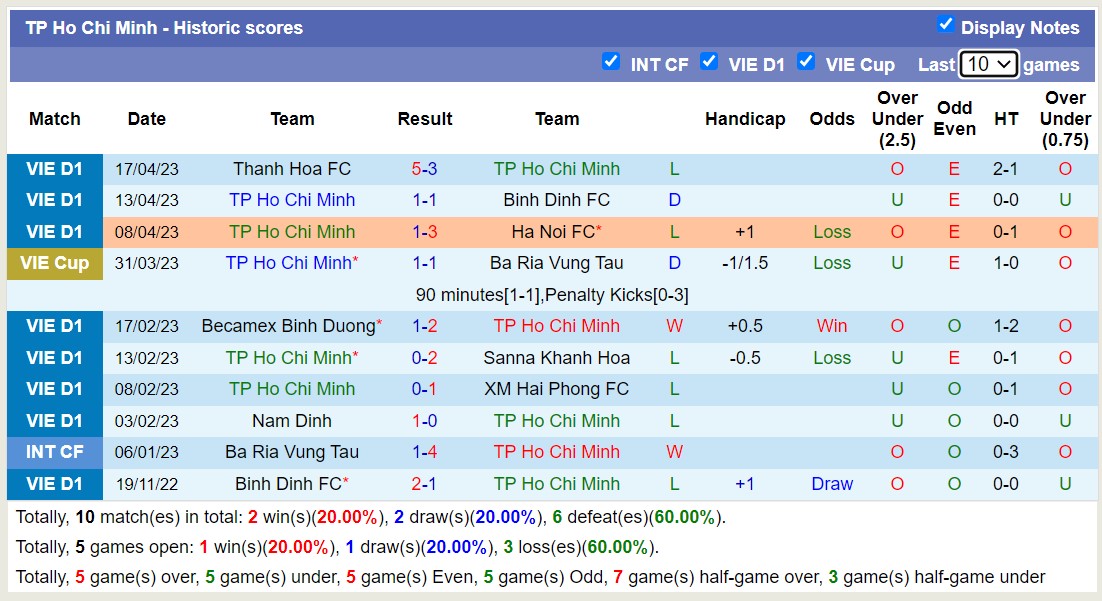Select the VIE D1 badge for 08/02/23
The width and height of the screenshot is (1102, 601).
click(x=55, y=389)
